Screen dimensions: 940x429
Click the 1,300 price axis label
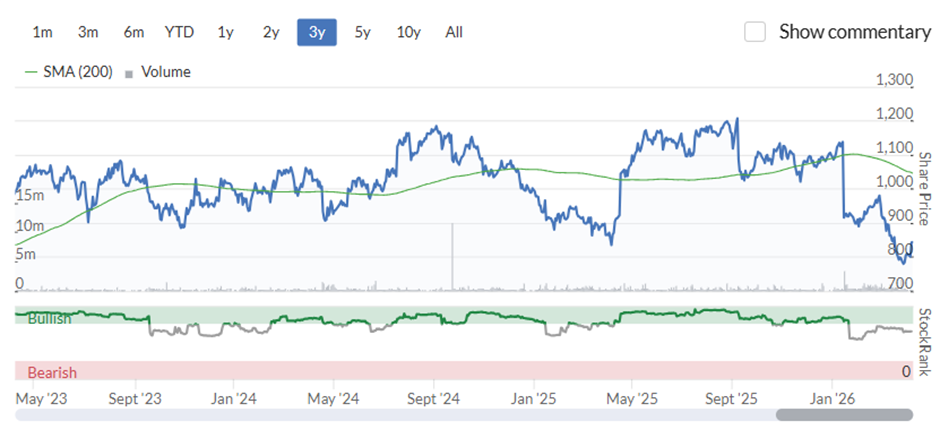coord(894,80)
